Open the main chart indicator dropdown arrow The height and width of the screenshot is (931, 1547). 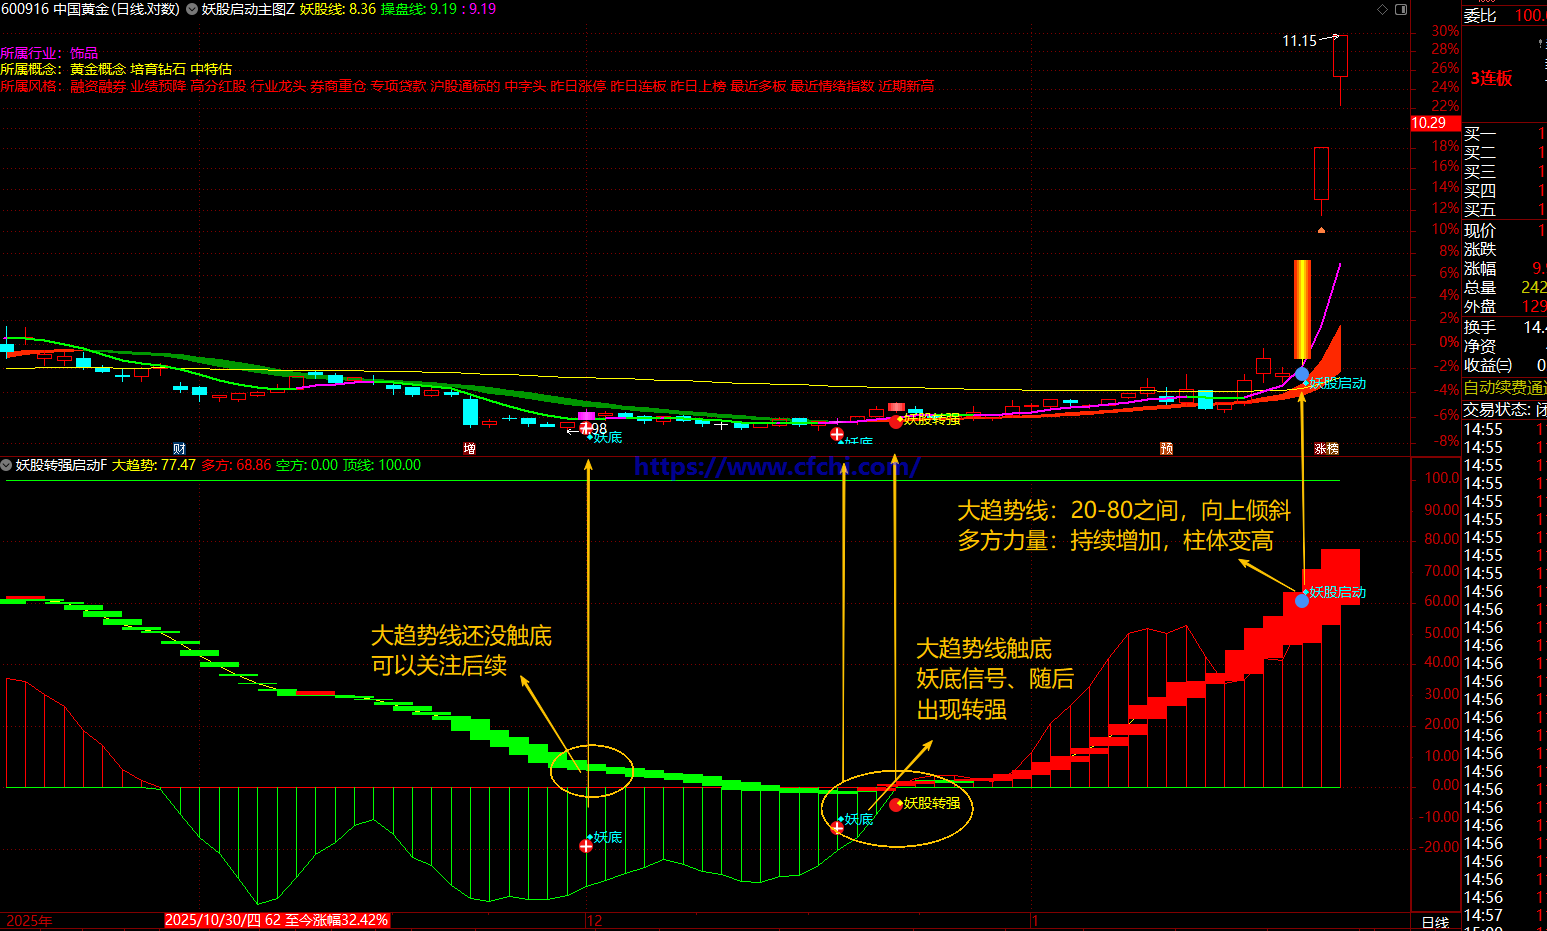(x=192, y=9)
